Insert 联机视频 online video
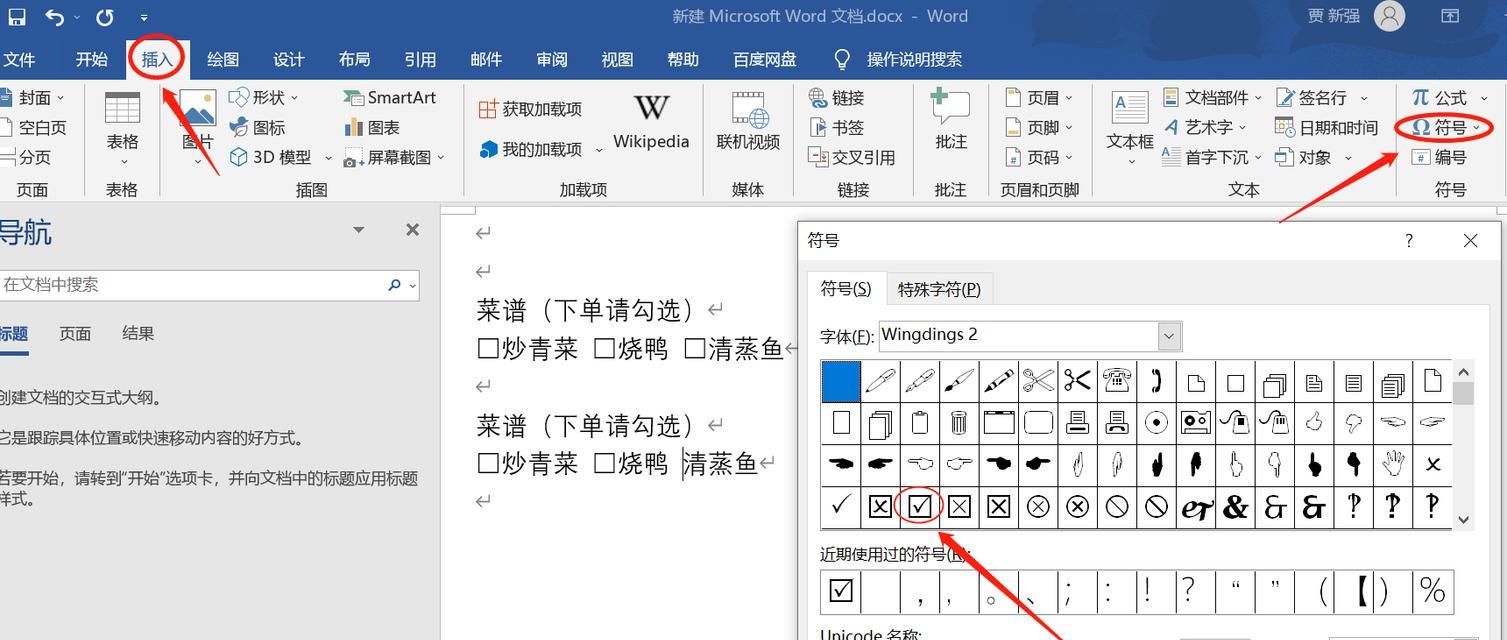The width and height of the screenshot is (1507, 640). click(748, 122)
